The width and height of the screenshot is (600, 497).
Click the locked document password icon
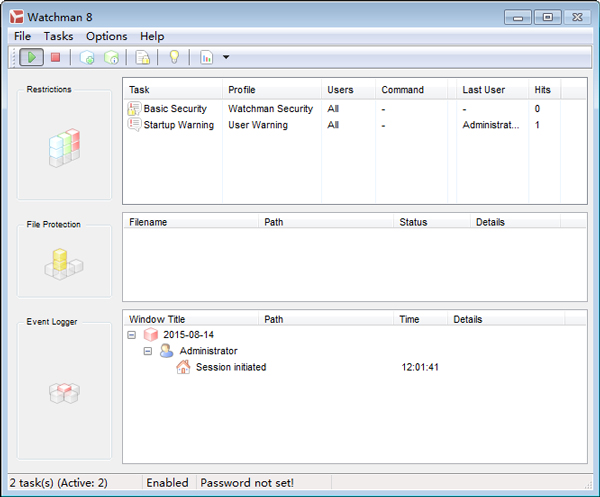[142, 57]
